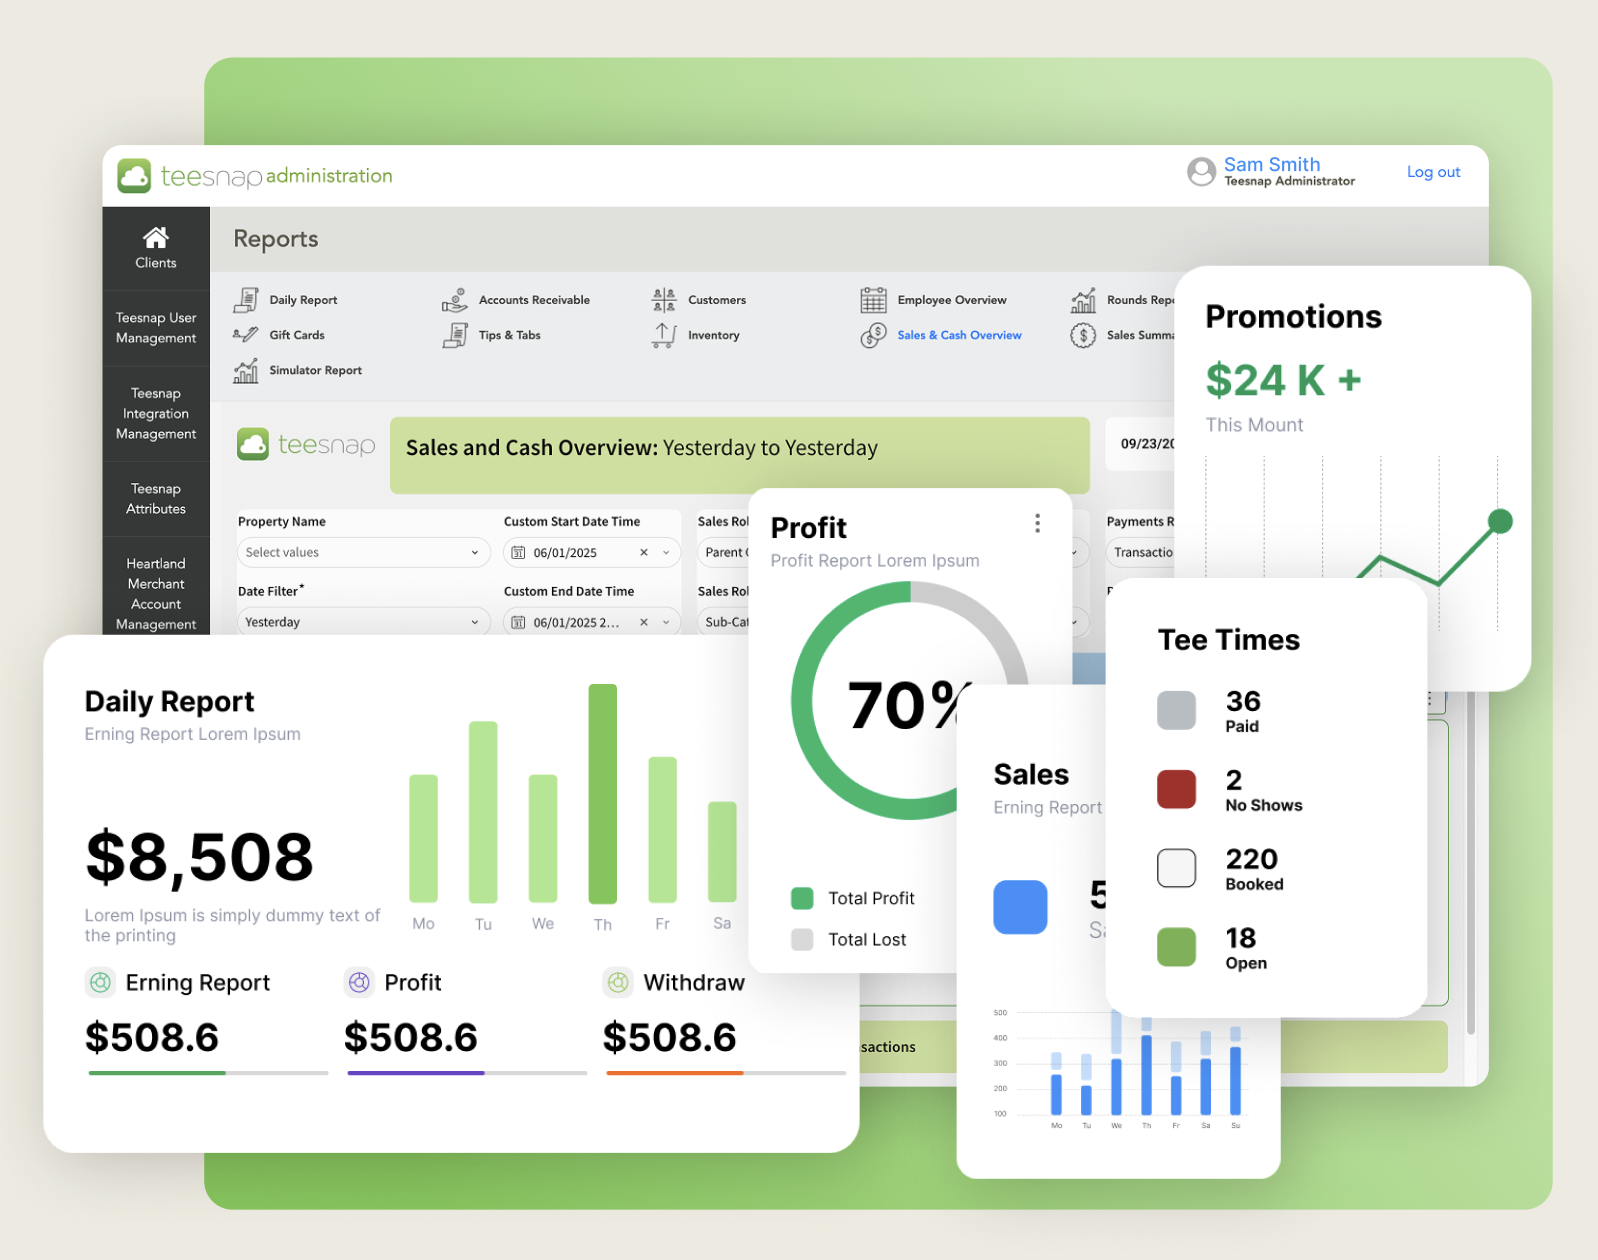Click the Clients home icon in sidebar
The height and width of the screenshot is (1260, 1598).
(155, 238)
